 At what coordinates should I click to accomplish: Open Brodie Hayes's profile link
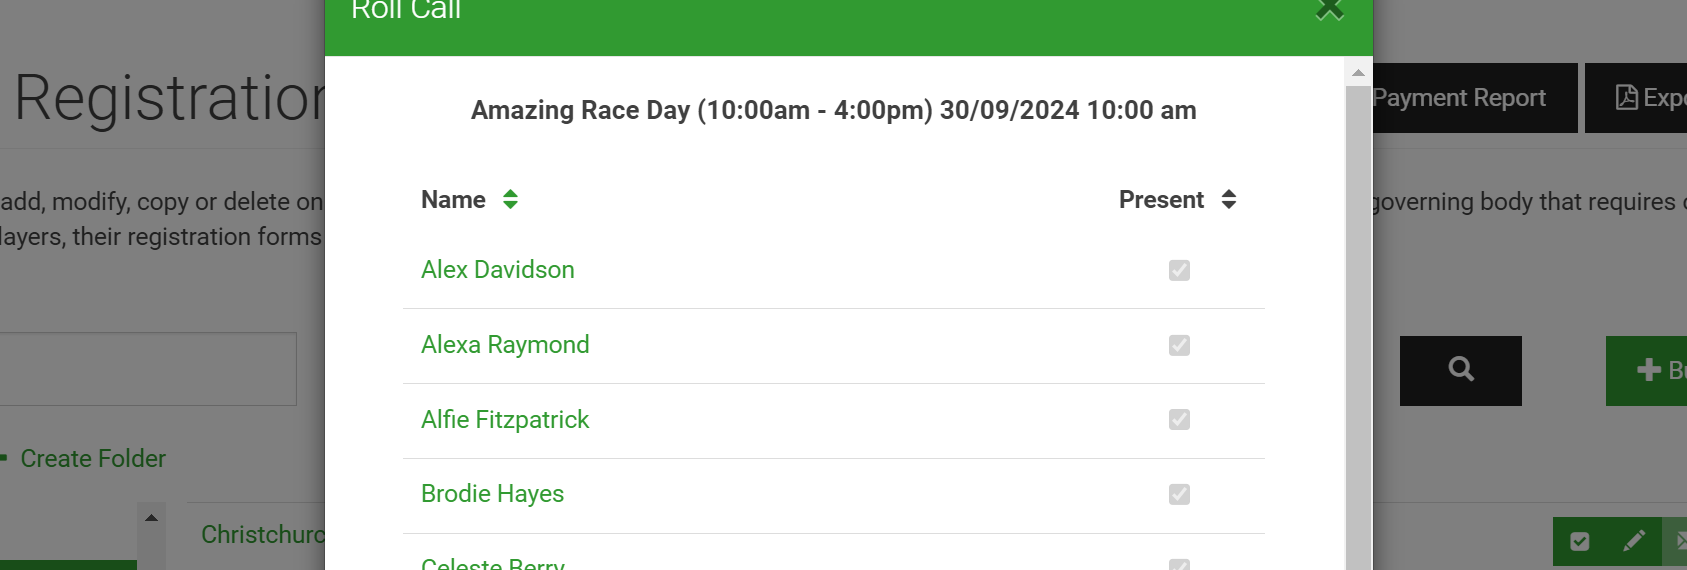point(492,494)
